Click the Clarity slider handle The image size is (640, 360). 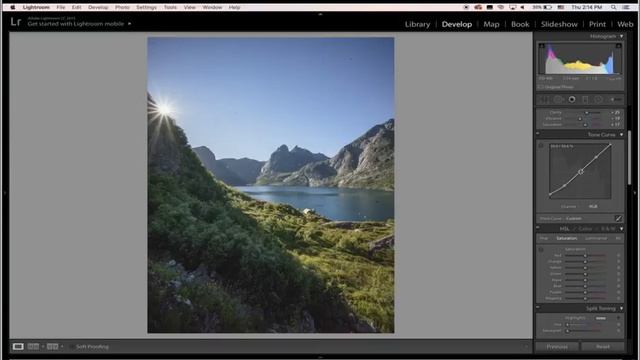point(587,112)
